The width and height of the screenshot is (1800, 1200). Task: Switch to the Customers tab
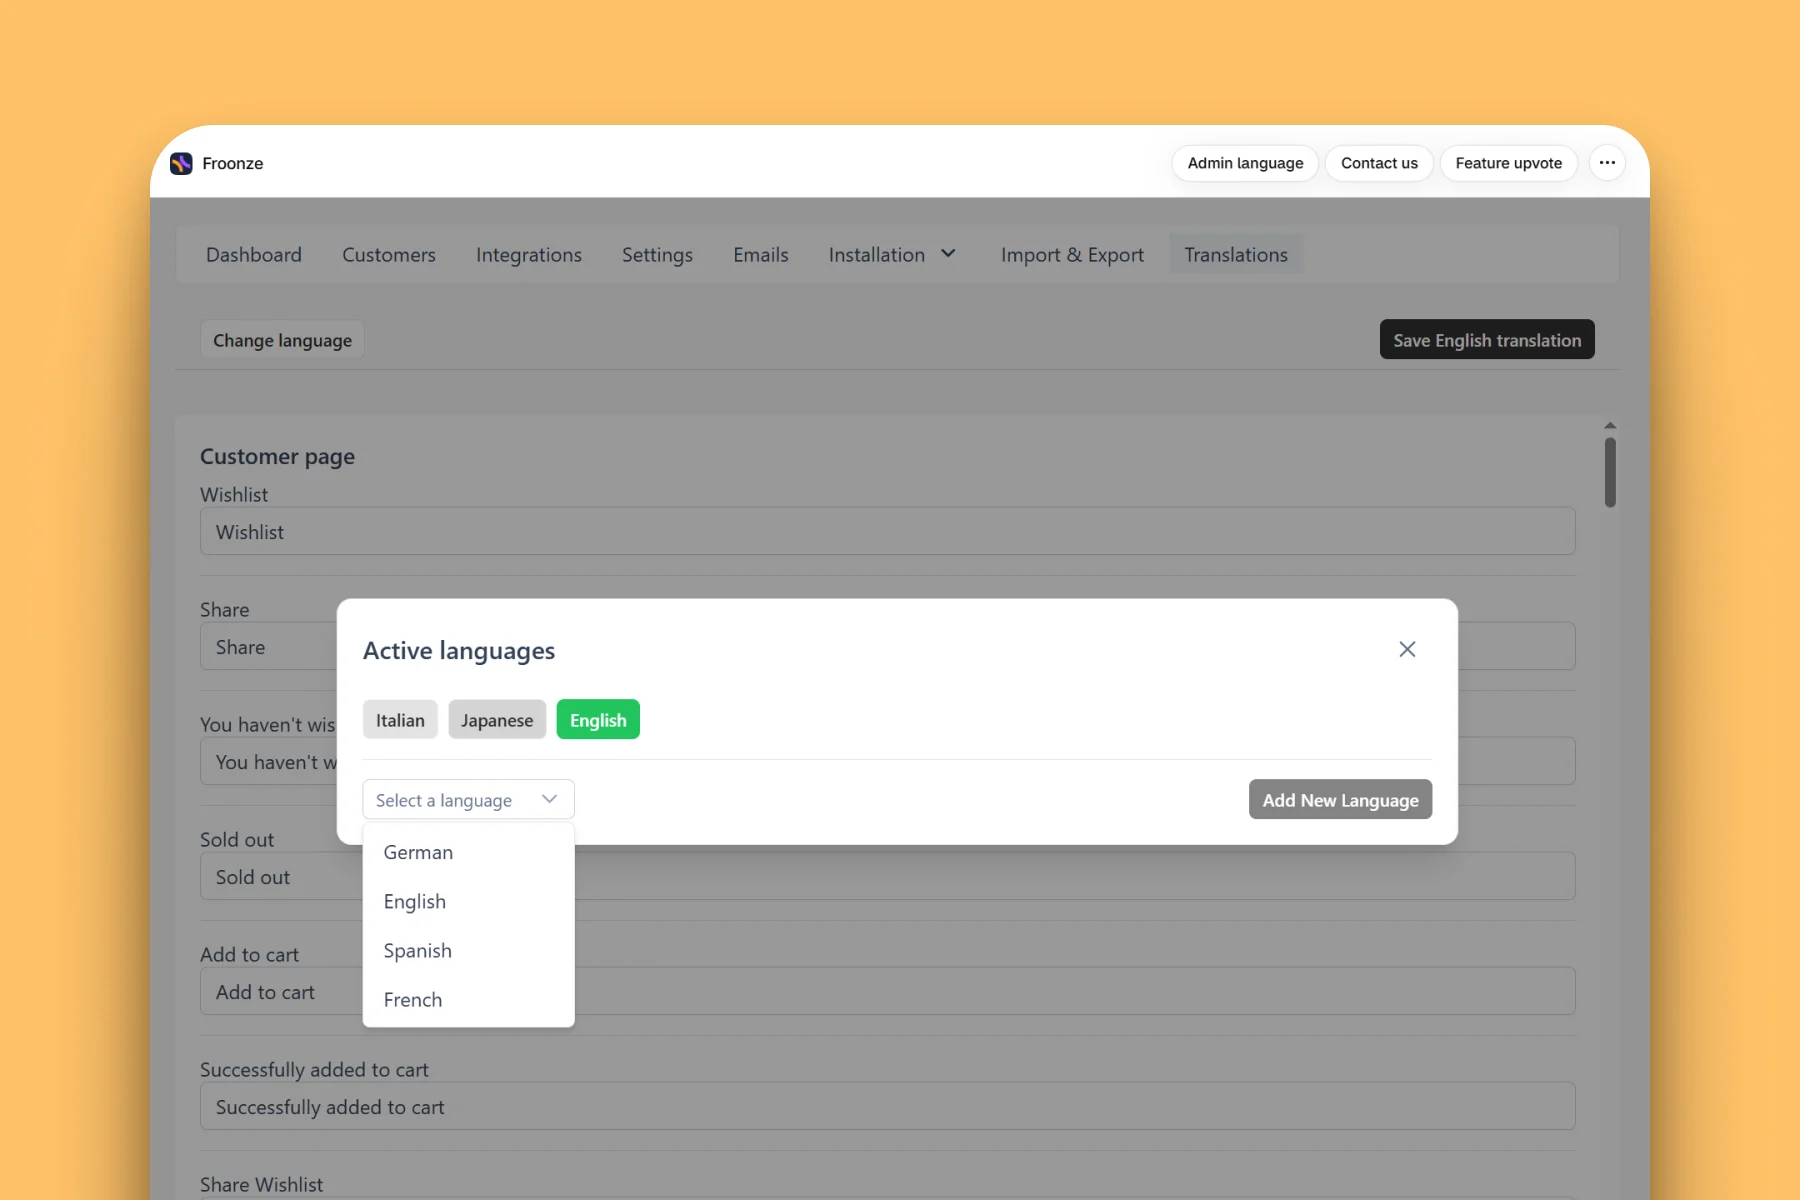click(x=389, y=255)
